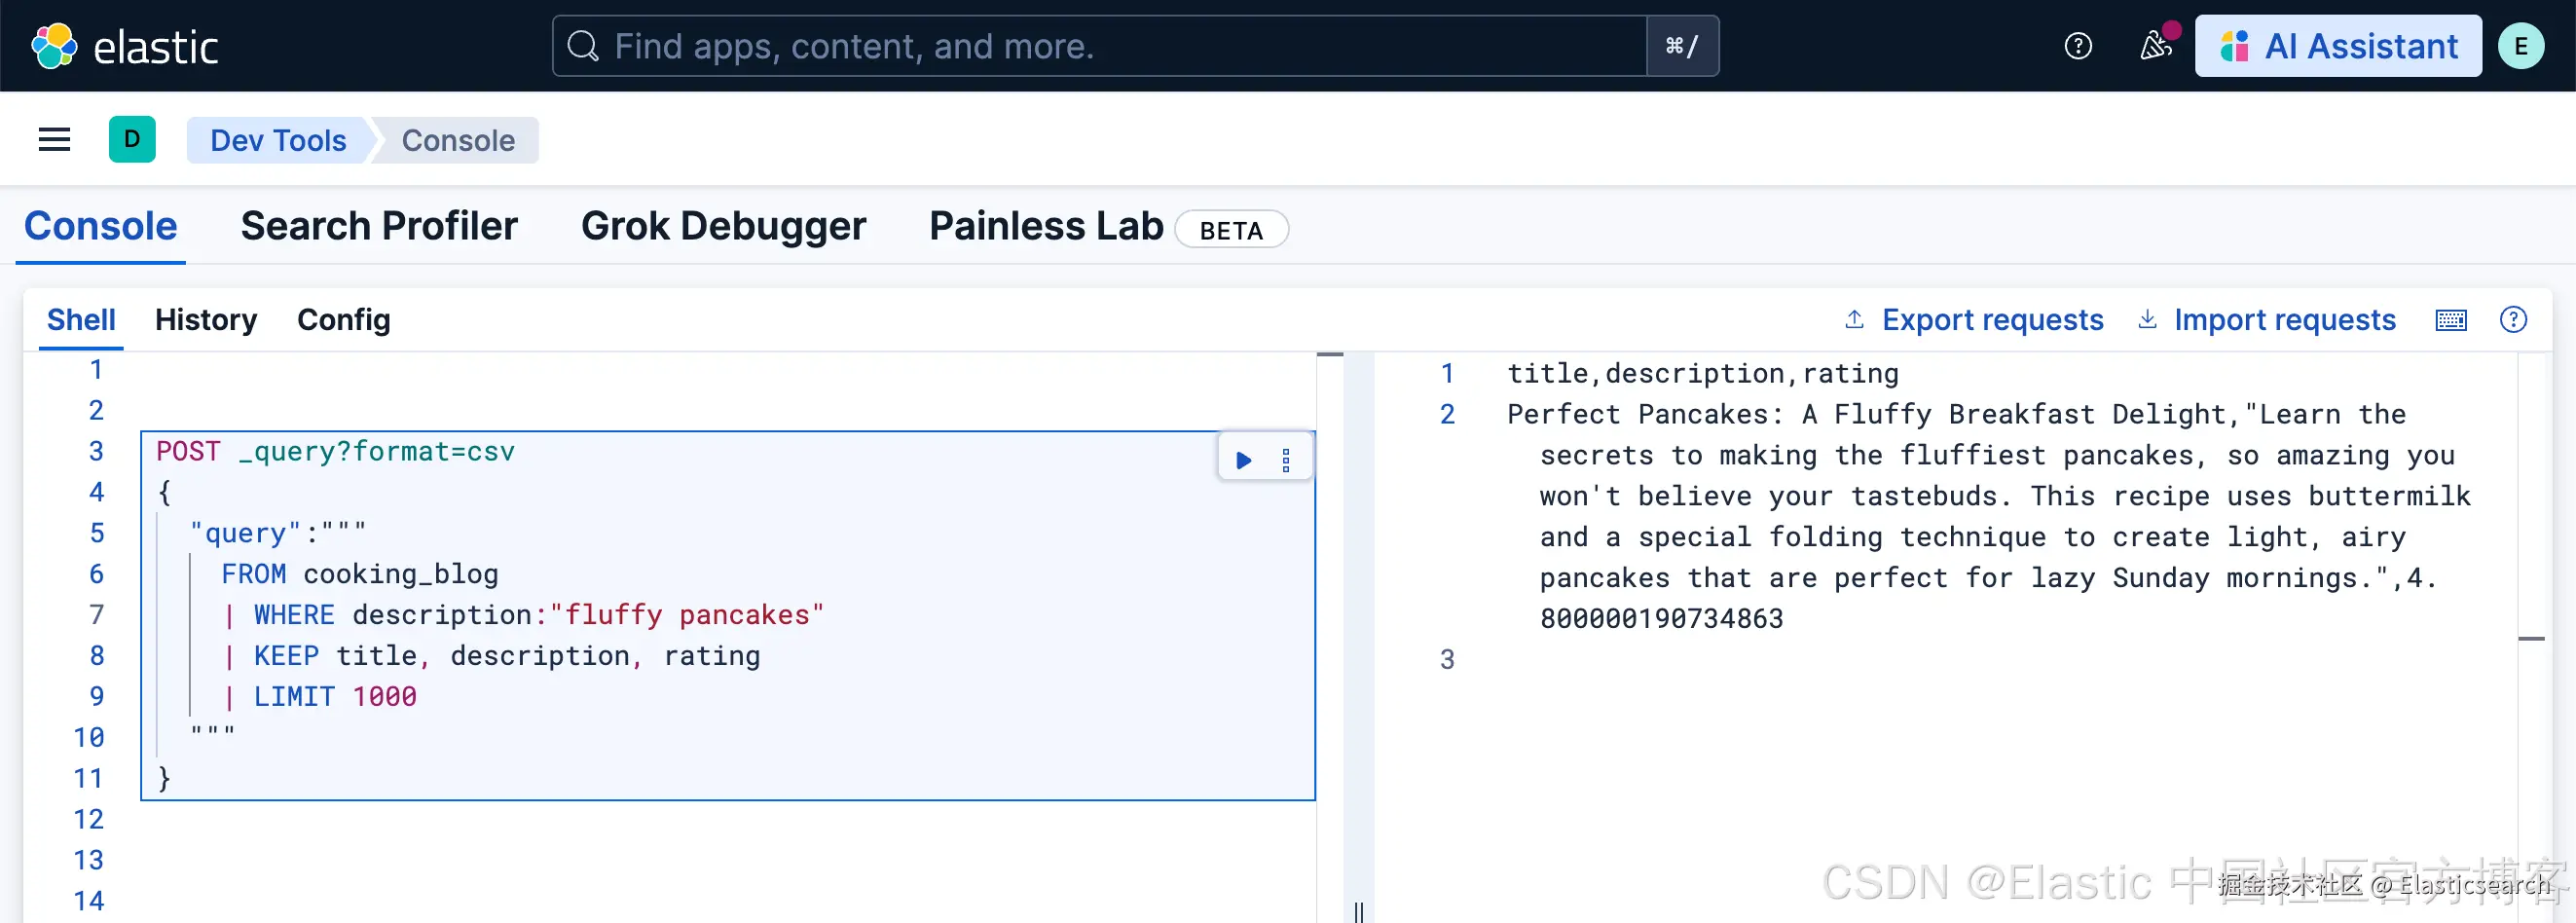Switch to the Search Profiler tab
Viewport: 2576px width, 923px height.
point(379,226)
